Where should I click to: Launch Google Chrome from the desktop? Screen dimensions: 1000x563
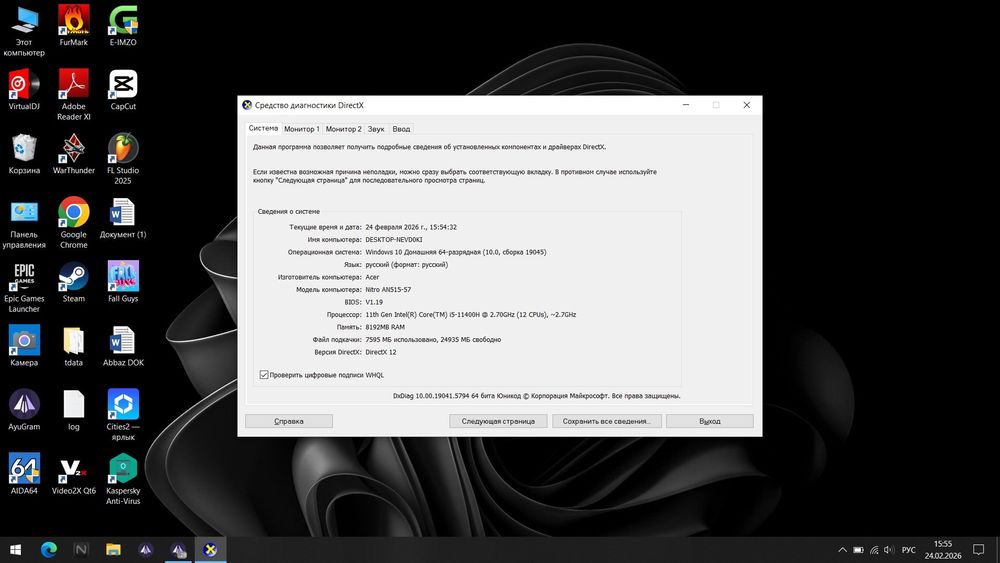point(73,224)
